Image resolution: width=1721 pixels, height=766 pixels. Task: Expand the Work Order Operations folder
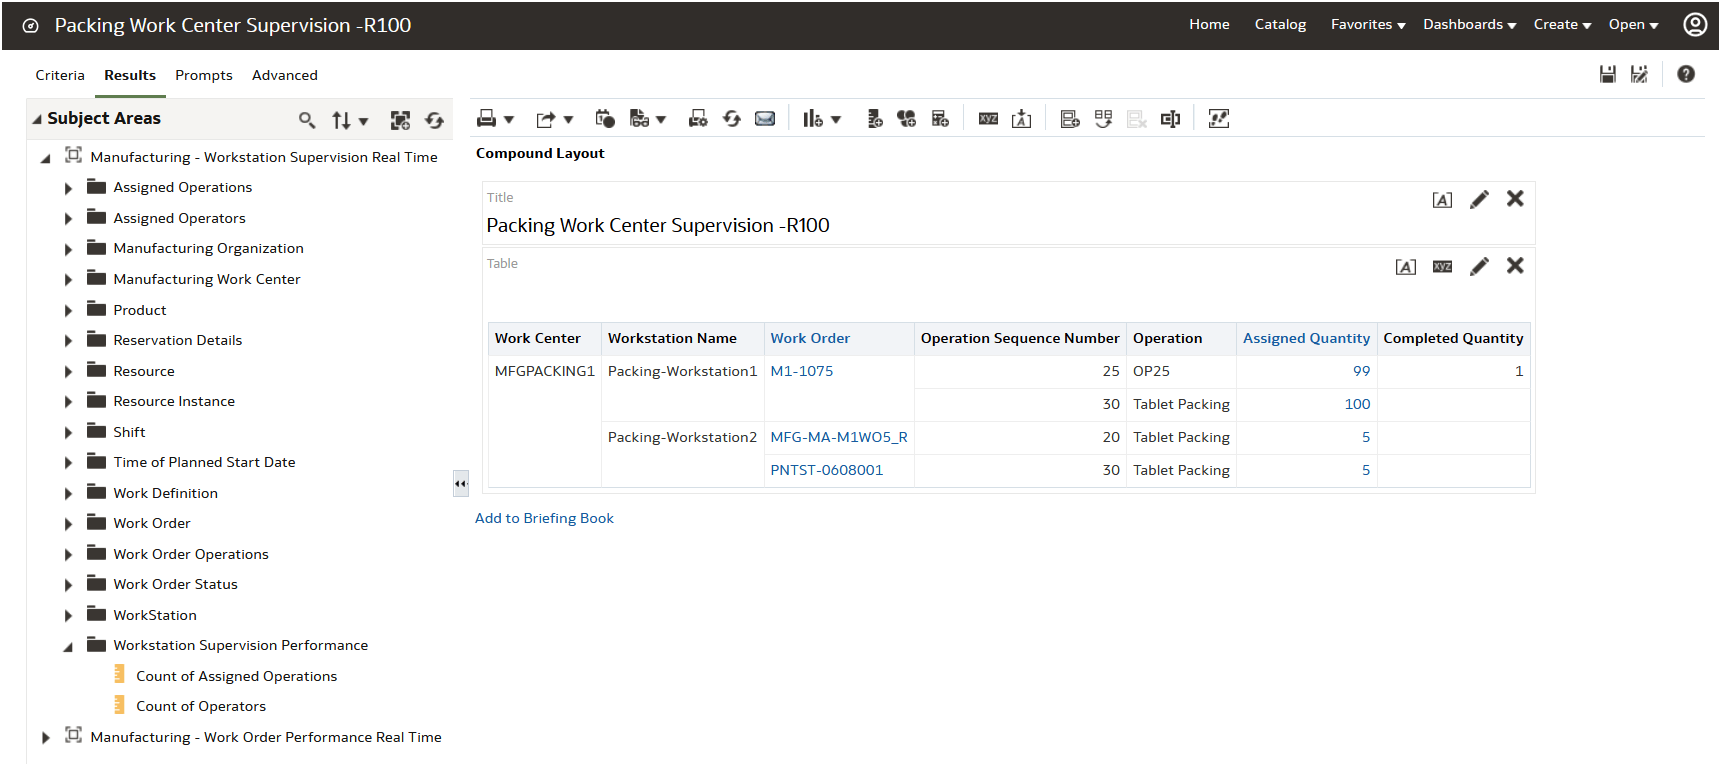point(68,555)
